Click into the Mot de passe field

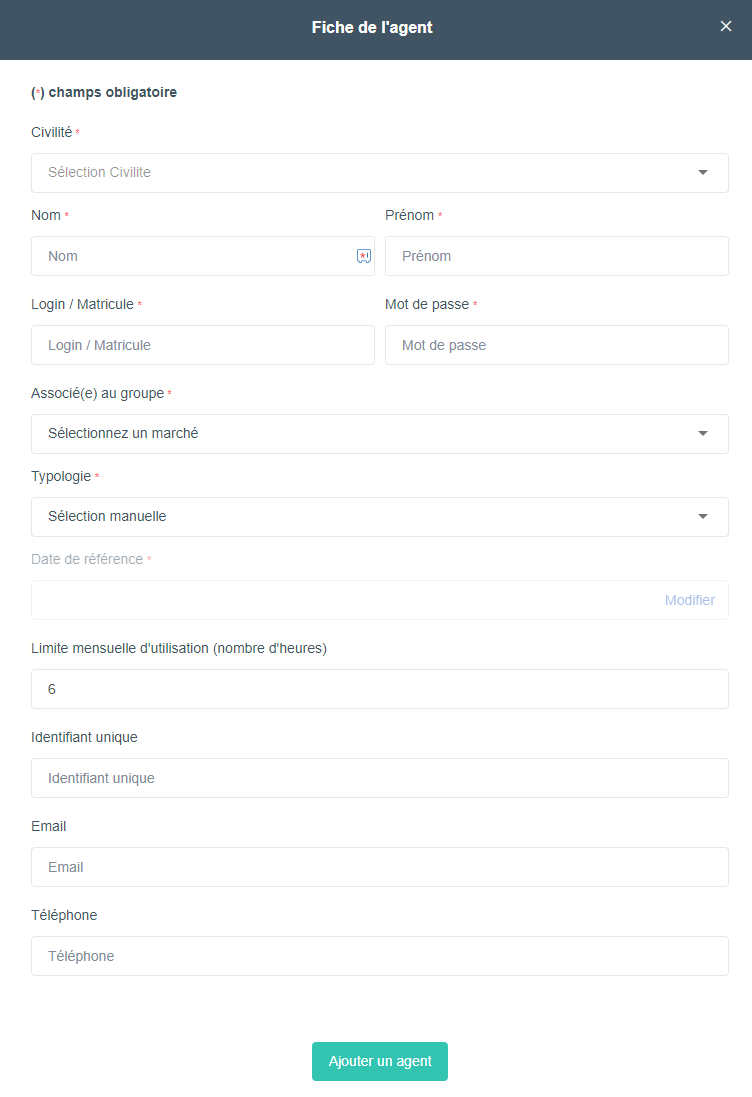[557, 345]
